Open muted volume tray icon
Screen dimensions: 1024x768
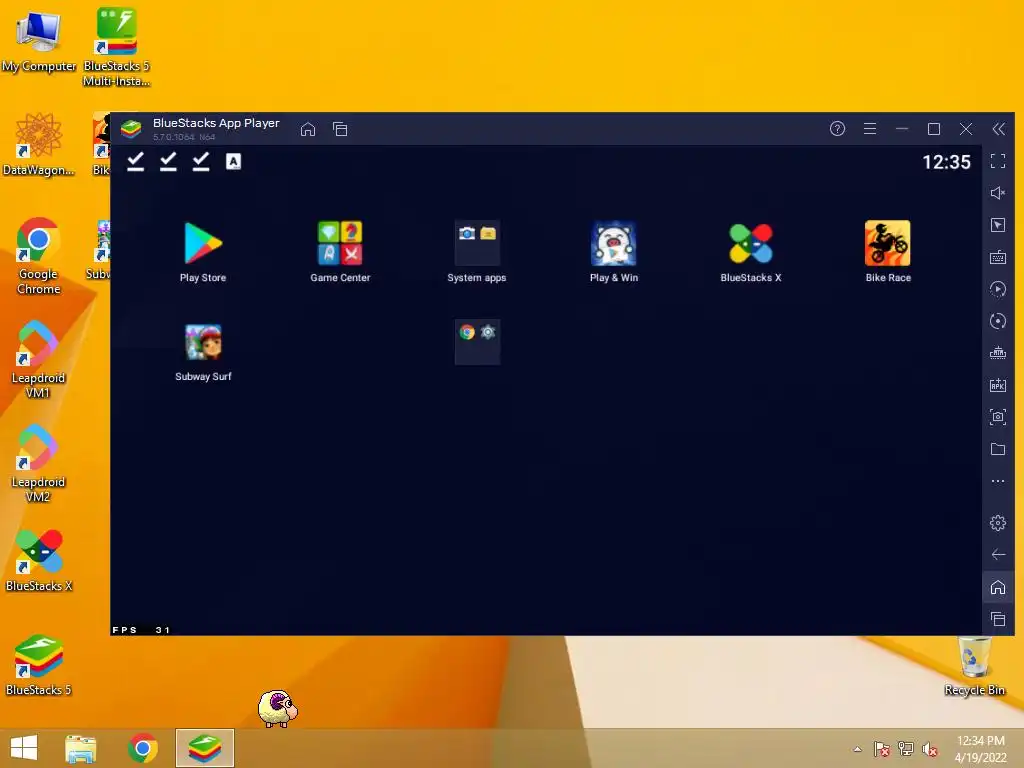930,749
